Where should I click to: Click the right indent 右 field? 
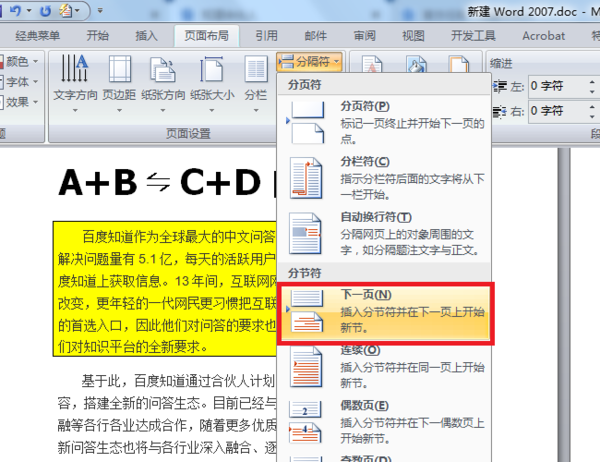click(557, 111)
